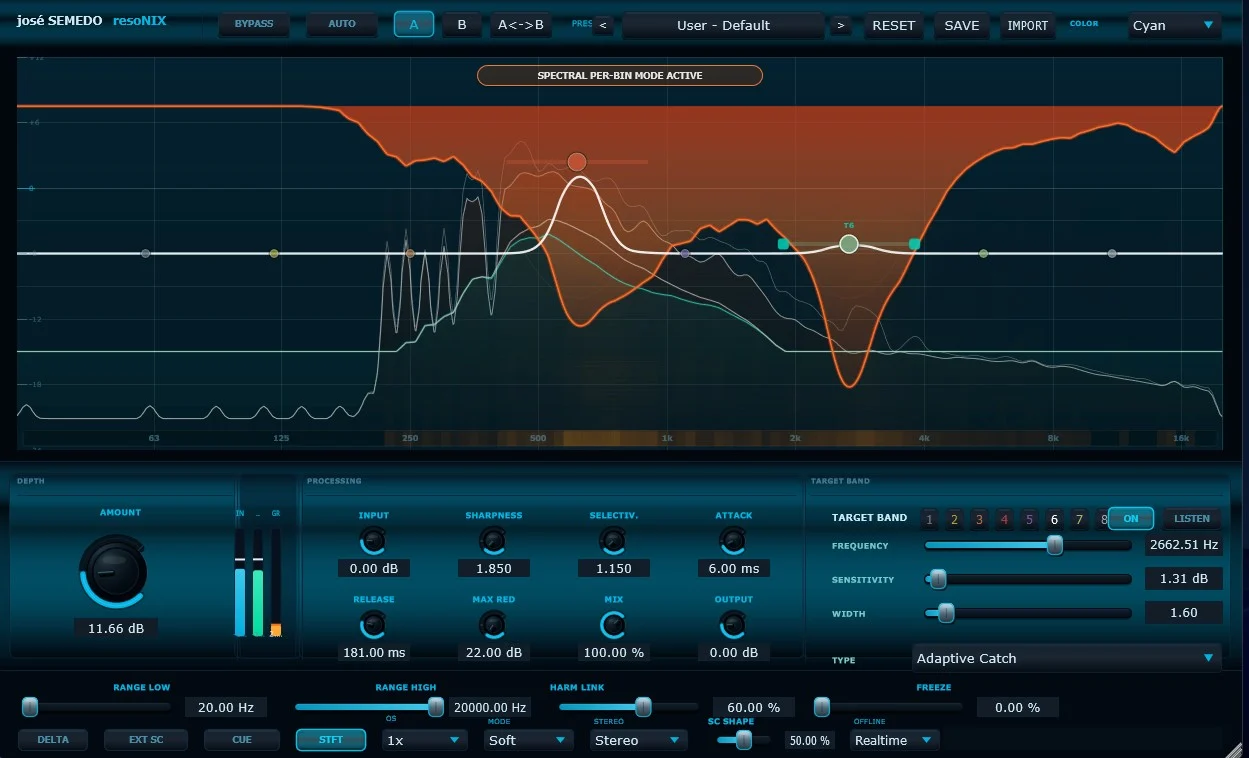Click the SENSITIVITY slider handle
Screen dimensions: 1249x758
[938, 579]
